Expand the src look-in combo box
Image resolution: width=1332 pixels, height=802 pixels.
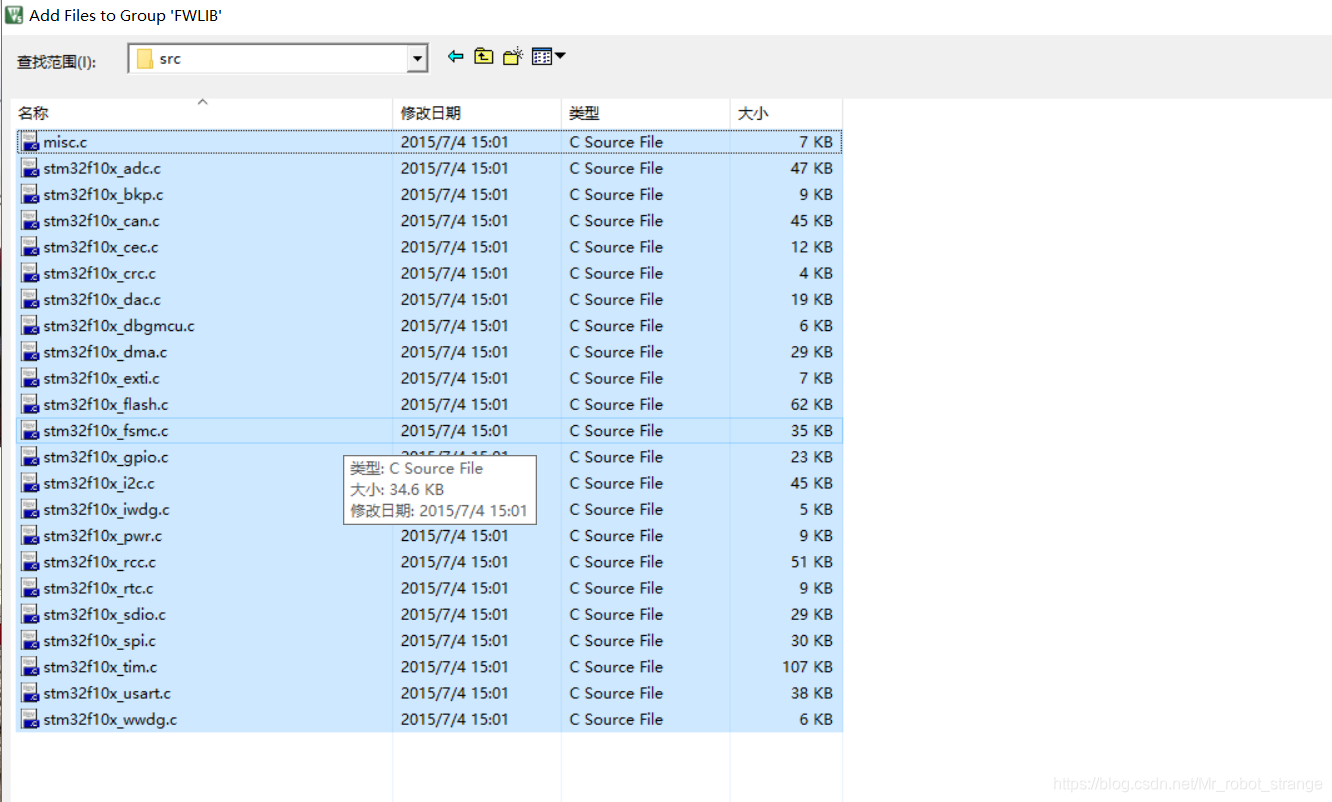point(417,59)
